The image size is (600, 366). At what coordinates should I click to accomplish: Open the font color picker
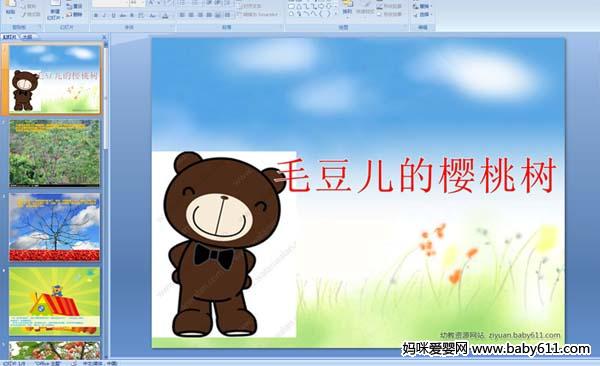coord(165,16)
